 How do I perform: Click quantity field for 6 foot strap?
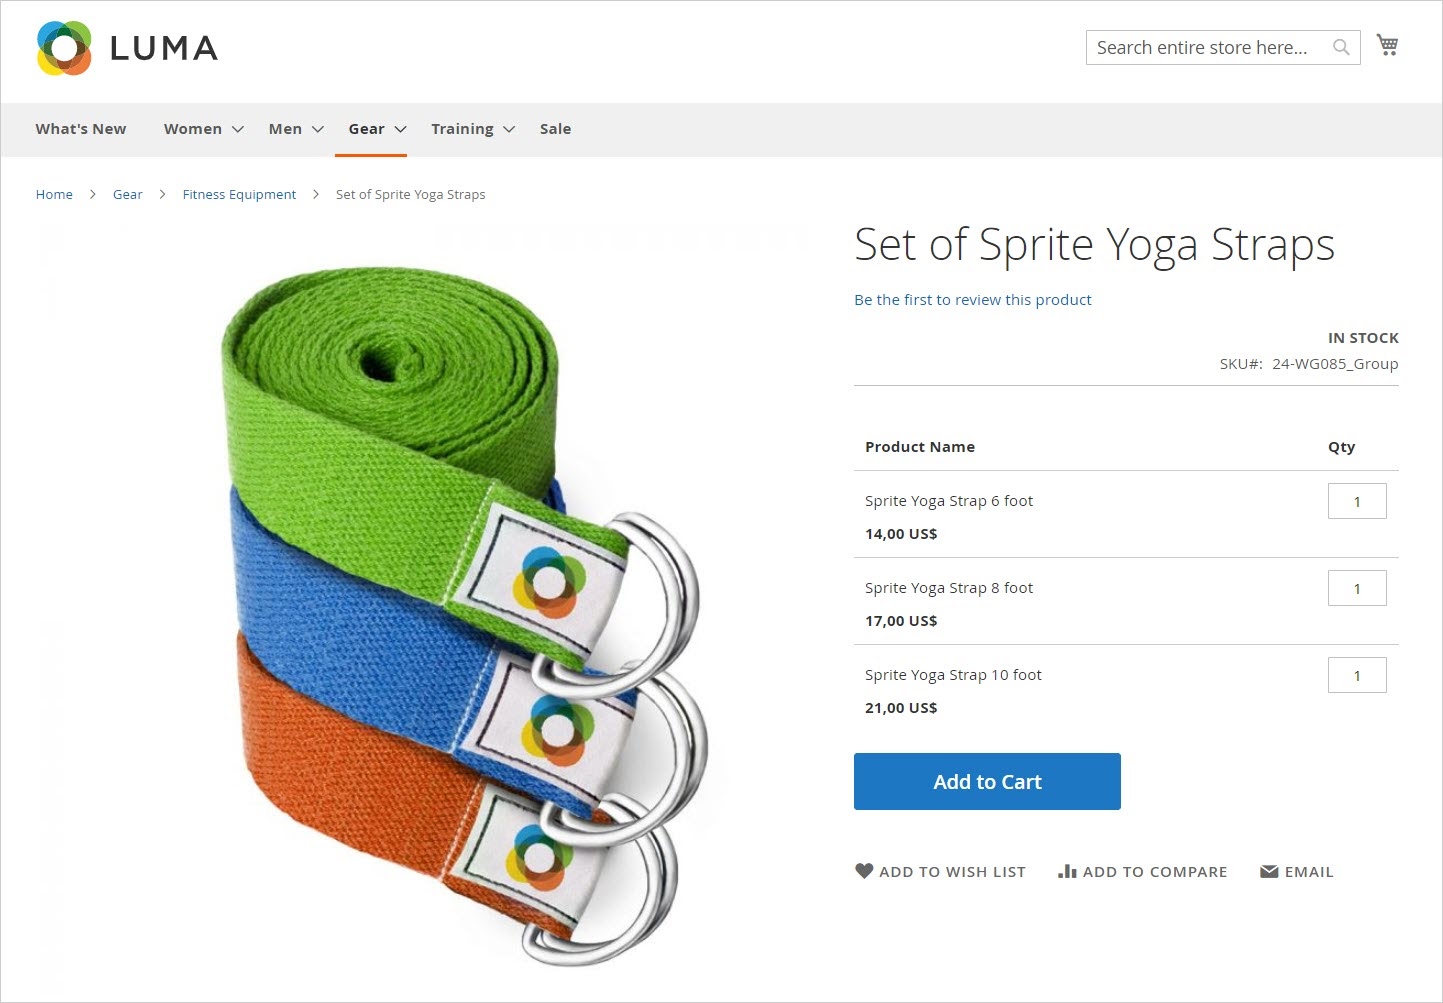[1356, 501]
